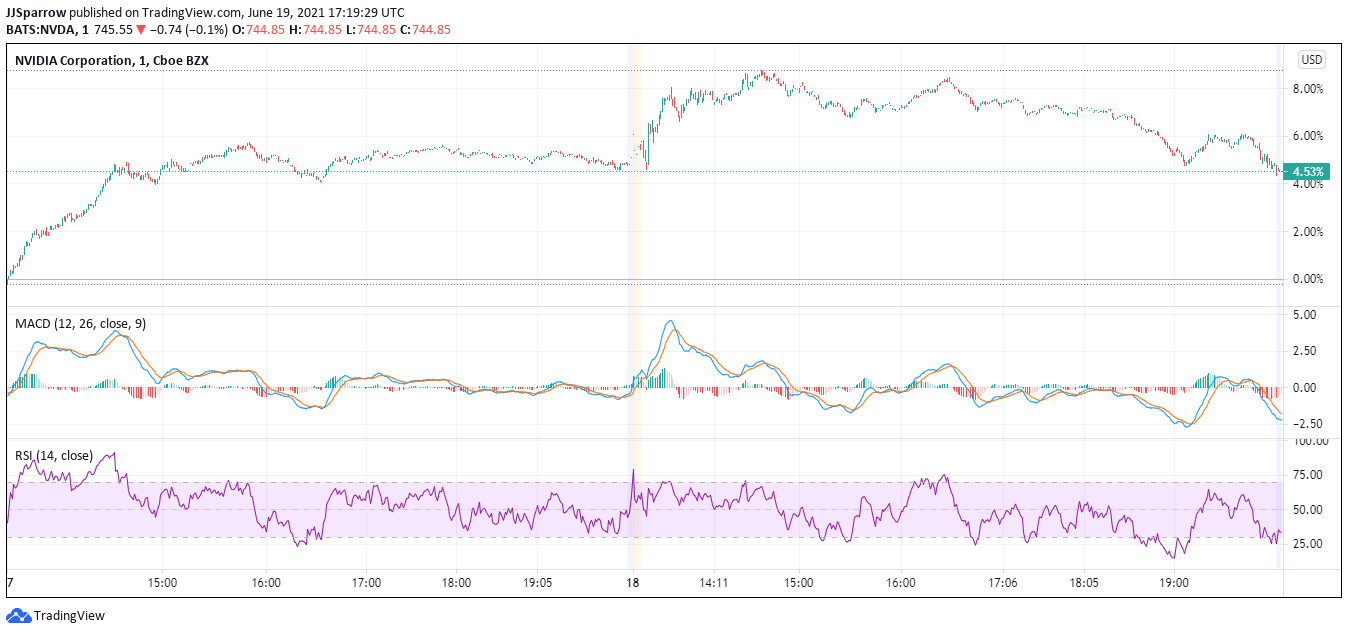
Task: Click the BATS:NVDA ticker symbol text
Action: point(41,30)
